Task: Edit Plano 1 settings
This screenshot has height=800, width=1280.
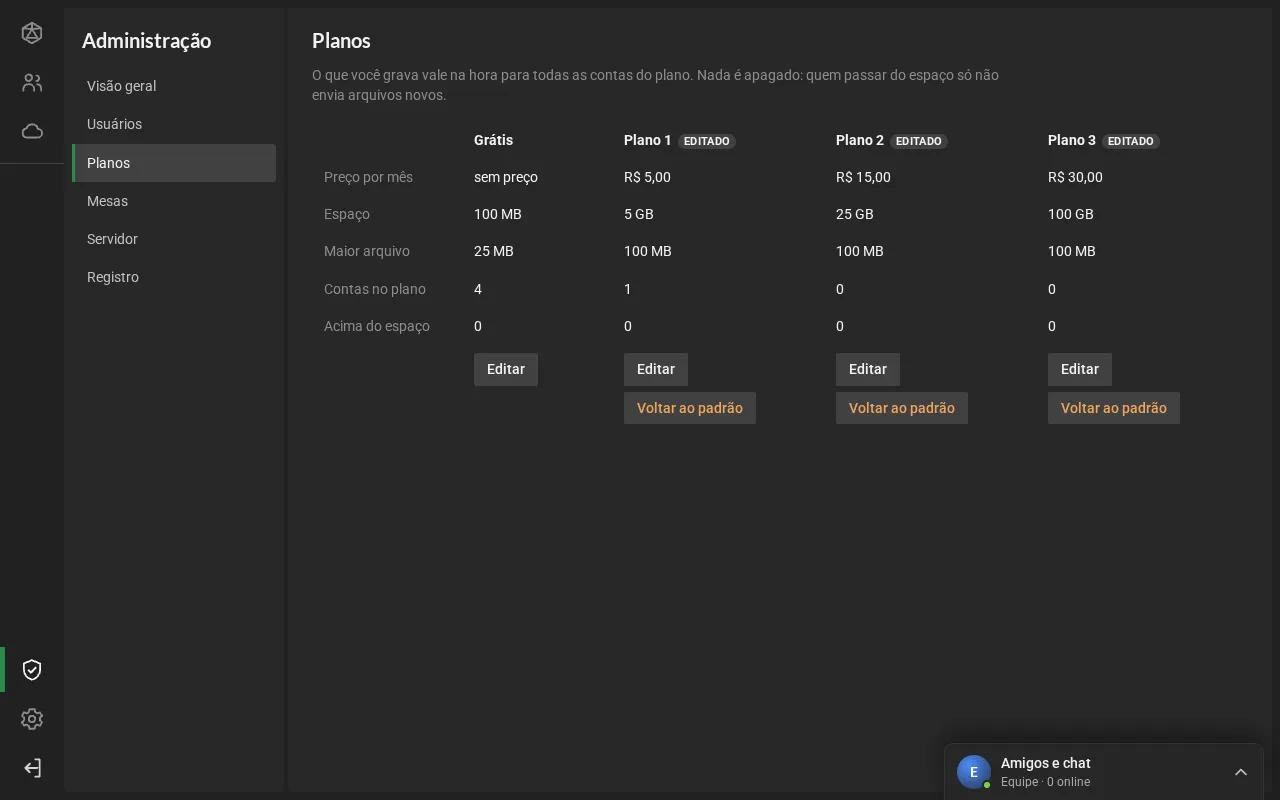Action: tap(656, 369)
